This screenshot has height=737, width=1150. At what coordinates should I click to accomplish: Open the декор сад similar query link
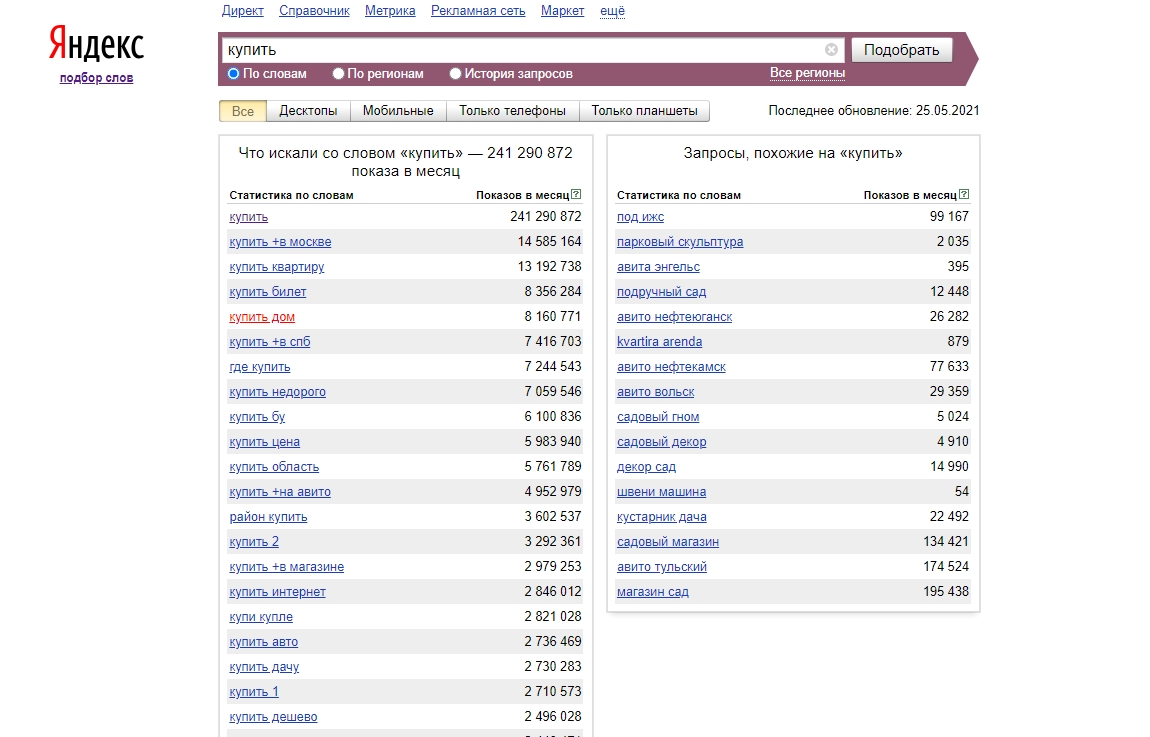[646, 467]
